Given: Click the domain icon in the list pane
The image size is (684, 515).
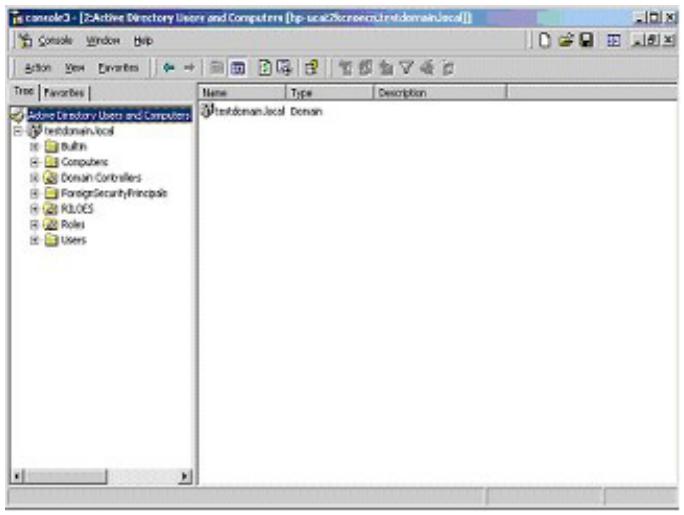Looking at the screenshot, I should pyautogui.click(x=206, y=111).
